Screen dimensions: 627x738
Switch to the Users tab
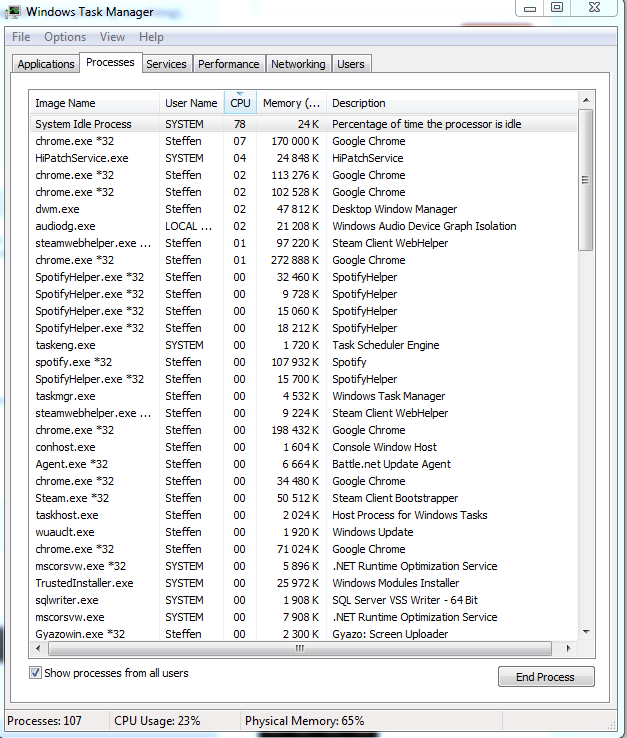point(351,64)
